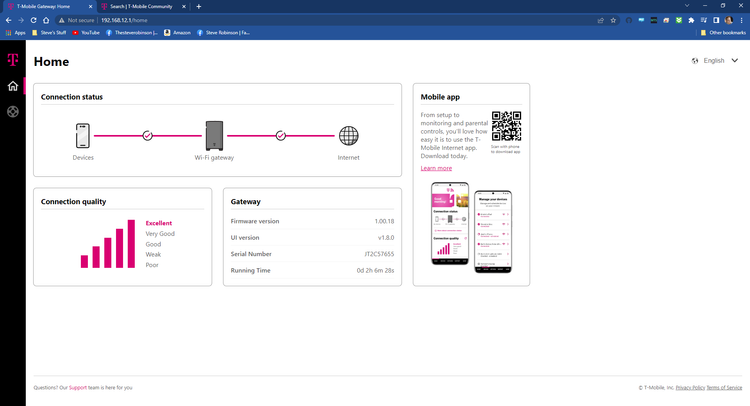Click the T-Mobile logo in the sidebar
The height and width of the screenshot is (406, 750).
coord(13,60)
